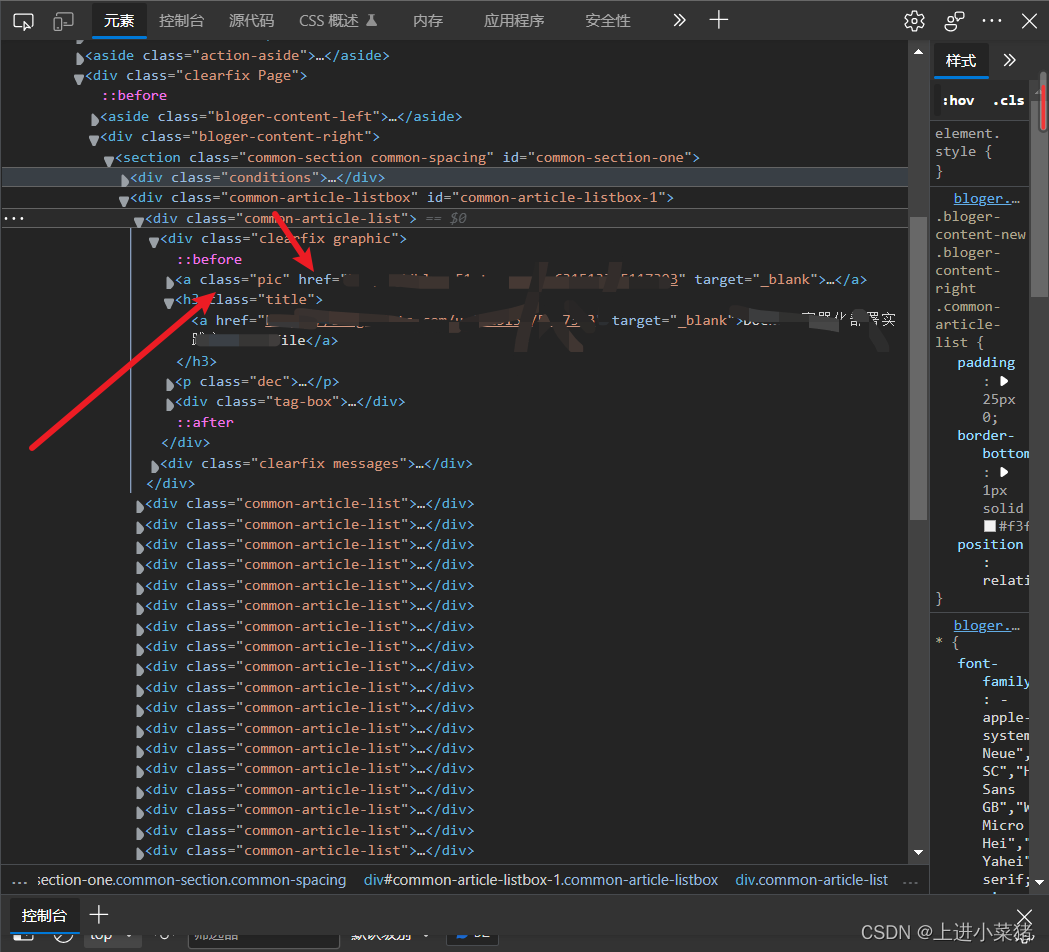Collapse the div clearfix graphic node
The width and height of the screenshot is (1049, 952).
(154, 242)
